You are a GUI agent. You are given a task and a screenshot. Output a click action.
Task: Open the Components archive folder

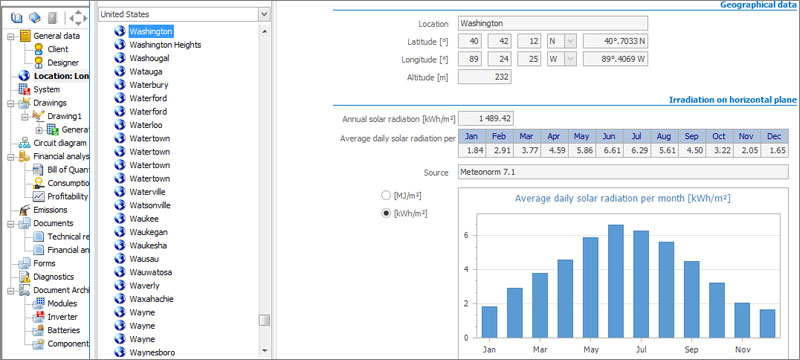[x=68, y=344]
